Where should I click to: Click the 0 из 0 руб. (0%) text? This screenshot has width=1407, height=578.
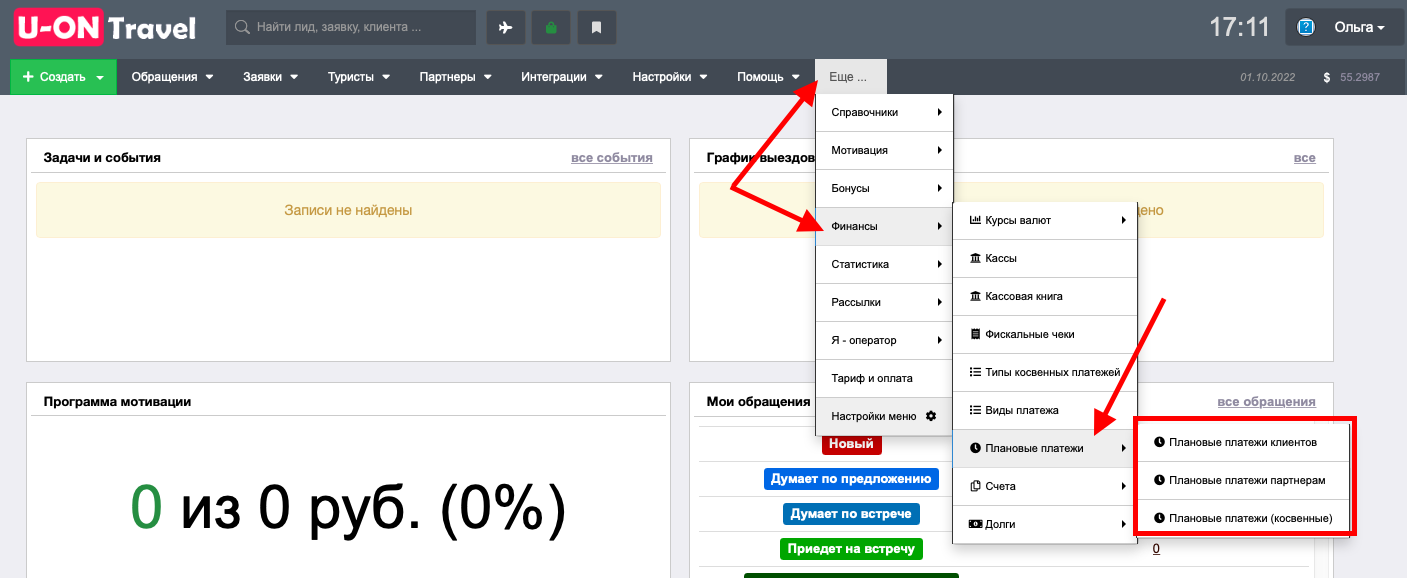pos(348,509)
